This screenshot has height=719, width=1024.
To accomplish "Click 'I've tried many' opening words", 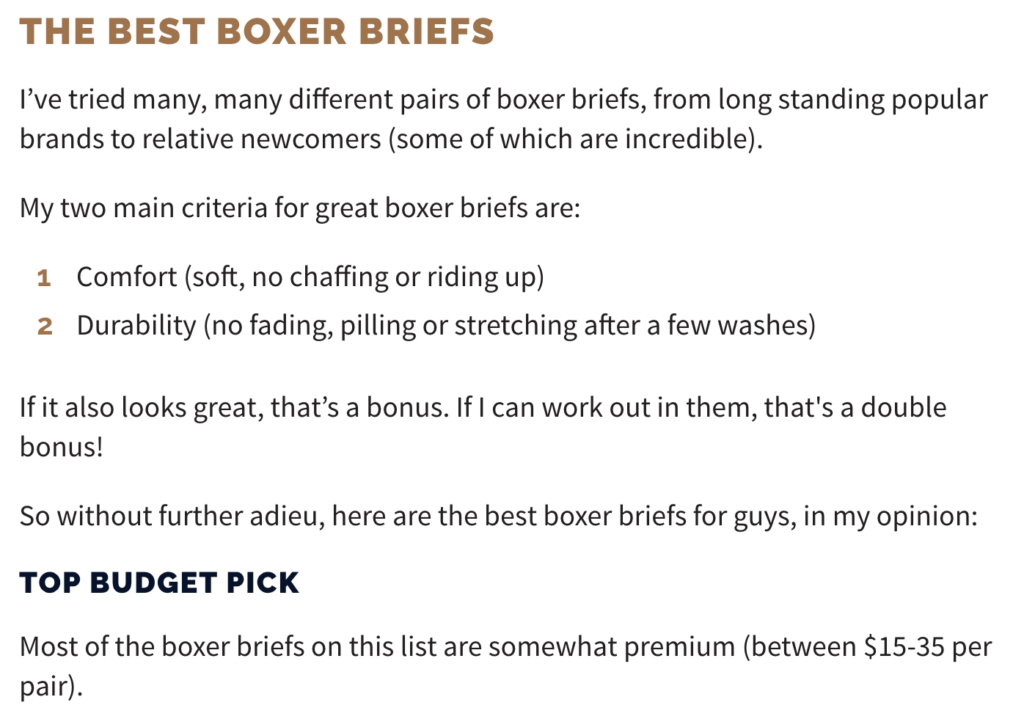I will click(x=113, y=99).
